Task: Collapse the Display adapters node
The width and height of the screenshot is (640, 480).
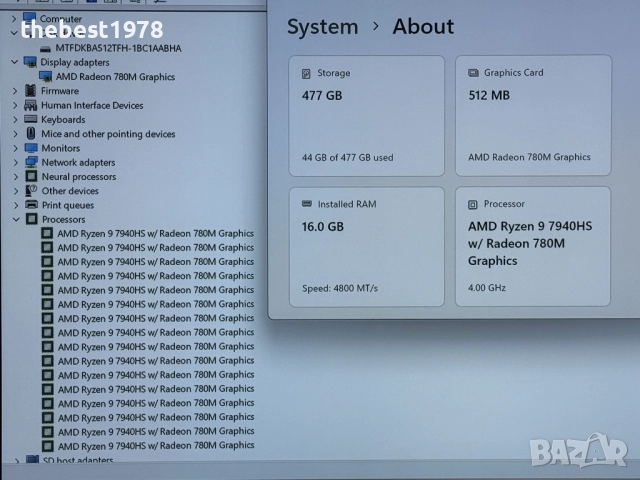Action: click(15, 62)
